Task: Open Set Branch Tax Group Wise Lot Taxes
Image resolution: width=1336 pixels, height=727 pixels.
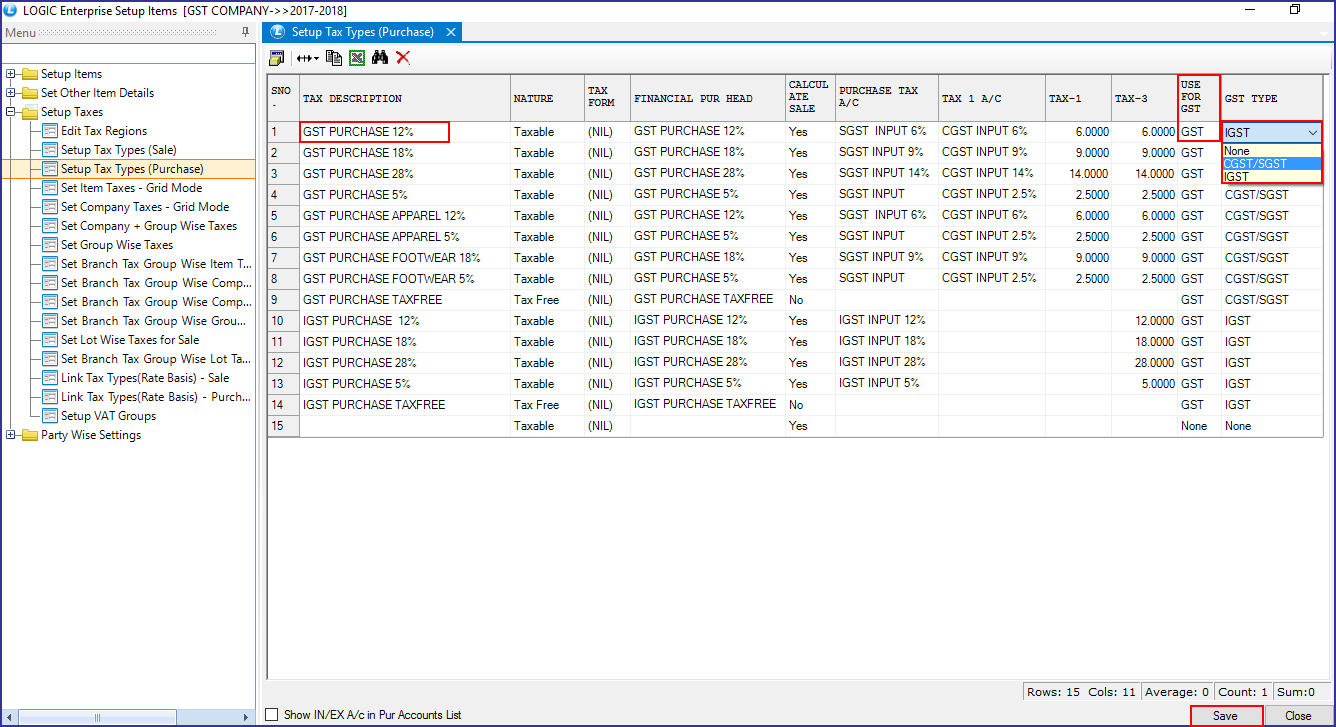Action: [x=156, y=359]
